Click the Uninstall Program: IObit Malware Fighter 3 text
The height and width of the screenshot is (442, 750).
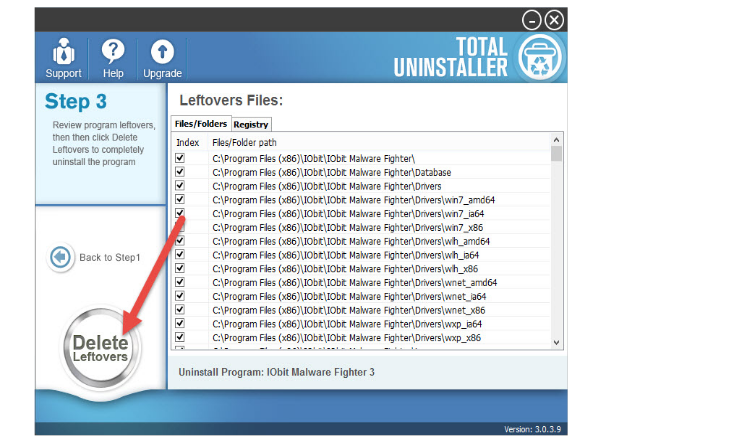(276, 372)
